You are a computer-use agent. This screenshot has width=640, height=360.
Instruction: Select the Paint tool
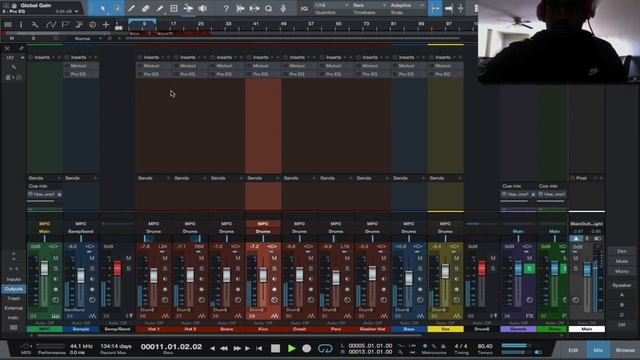[x=160, y=8]
